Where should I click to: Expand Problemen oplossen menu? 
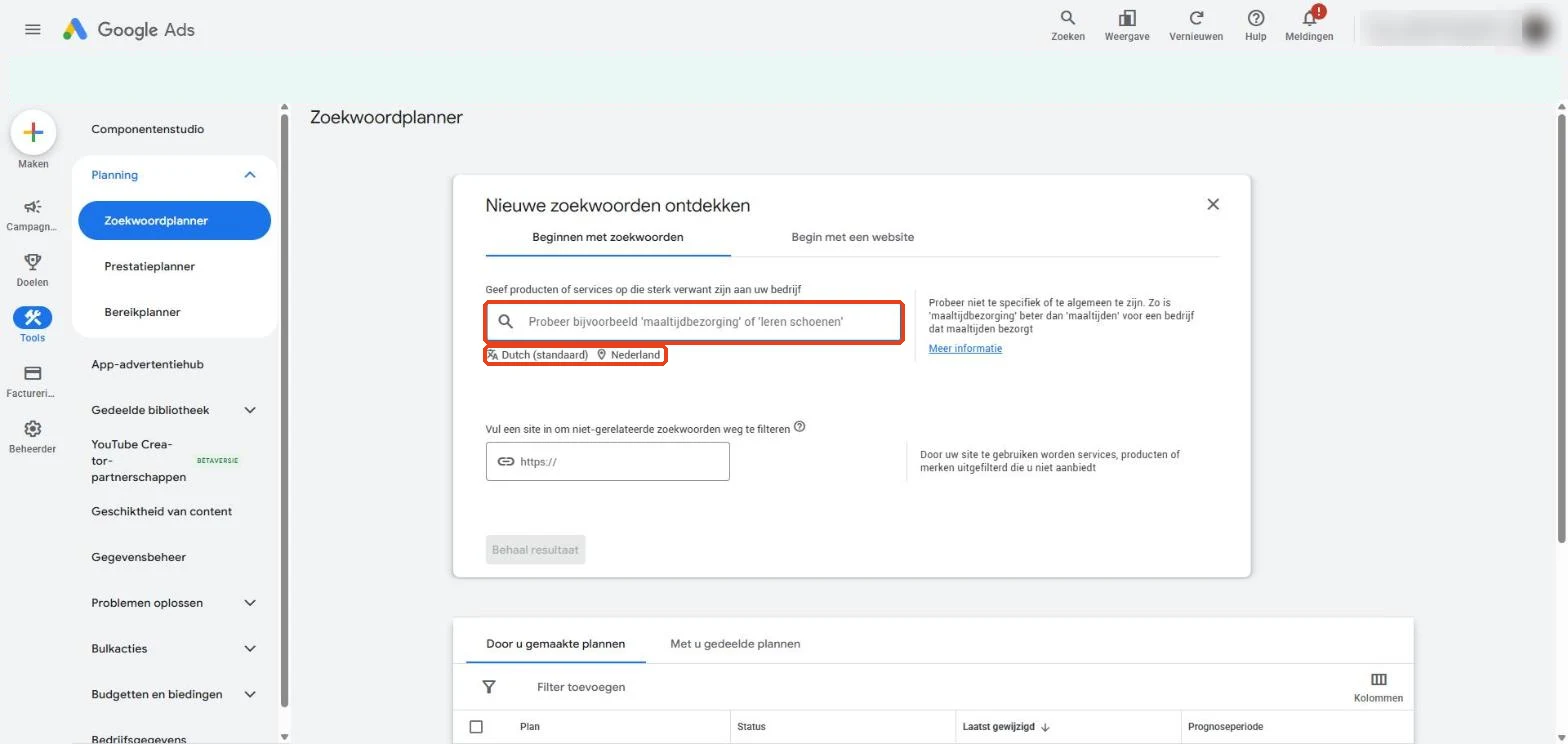coord(250,603)
